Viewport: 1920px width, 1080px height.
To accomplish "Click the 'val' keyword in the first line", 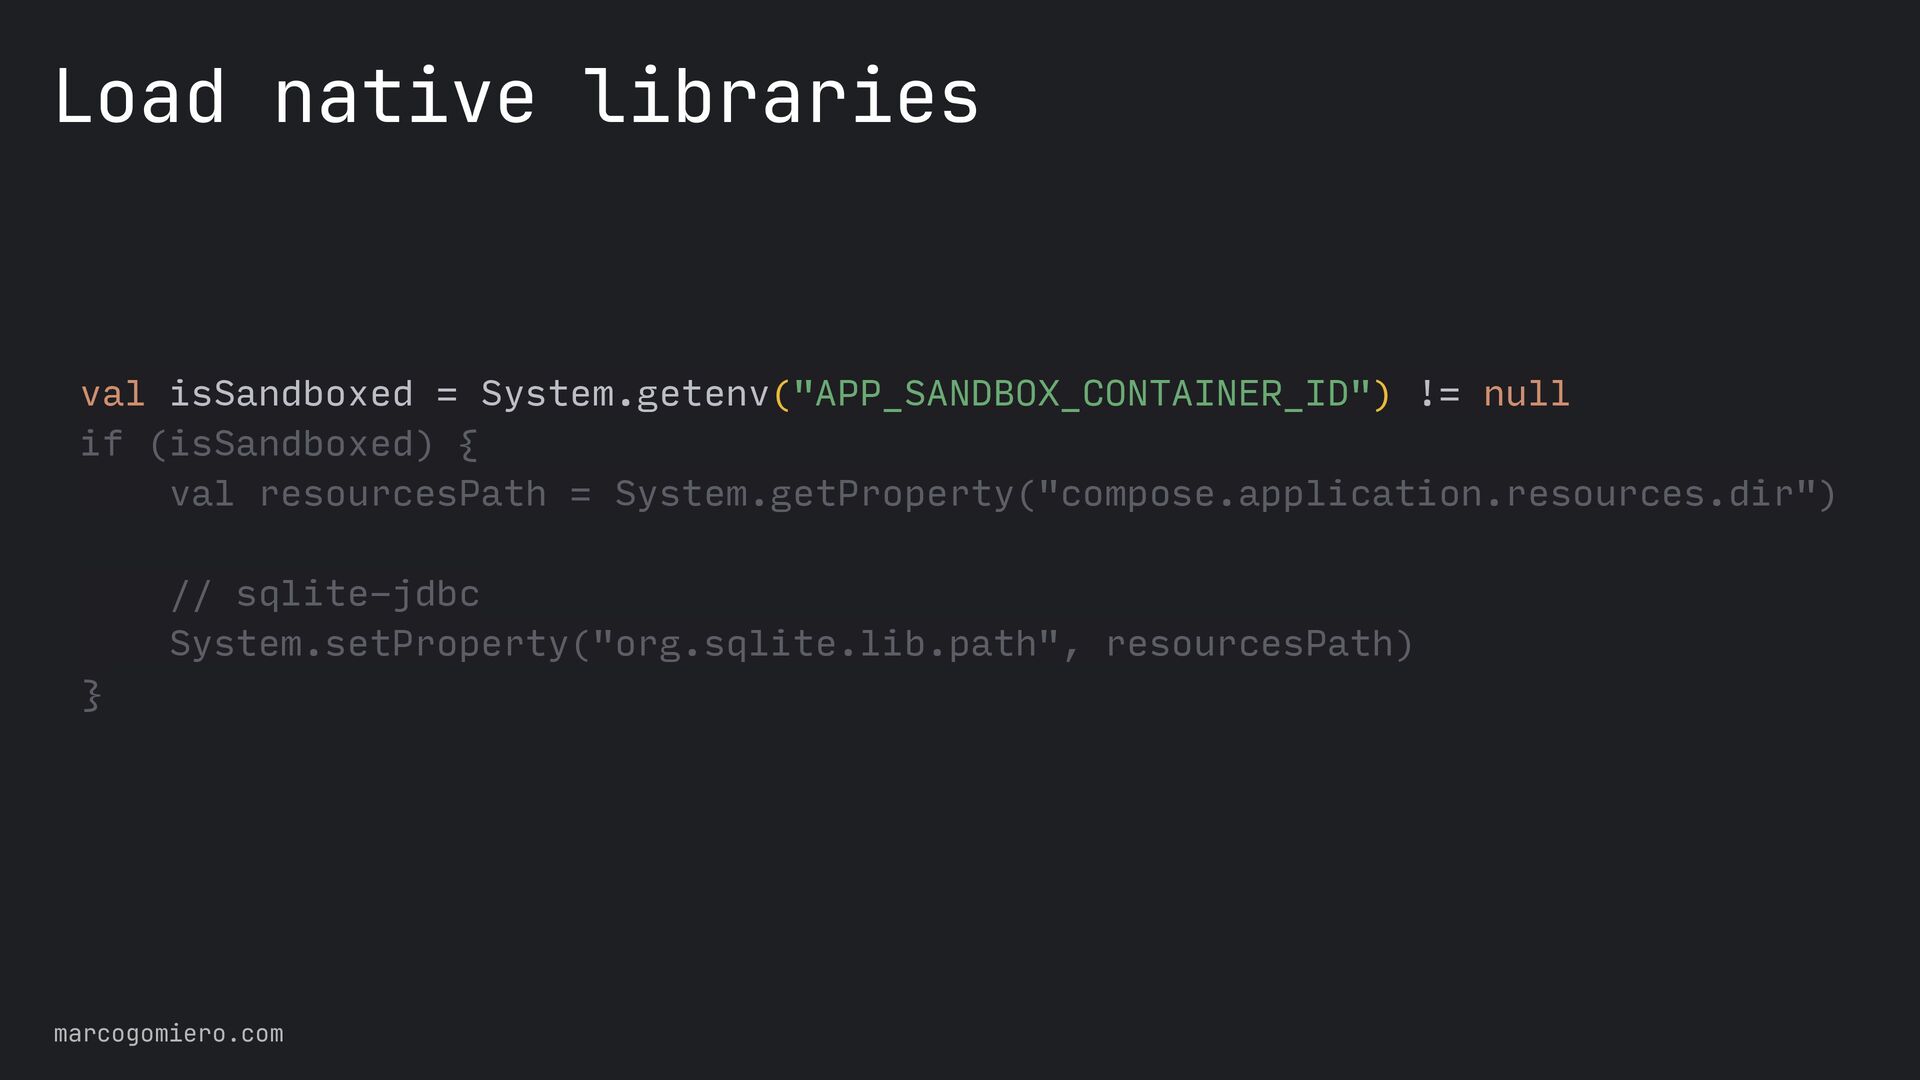I will tap(113, 393).
